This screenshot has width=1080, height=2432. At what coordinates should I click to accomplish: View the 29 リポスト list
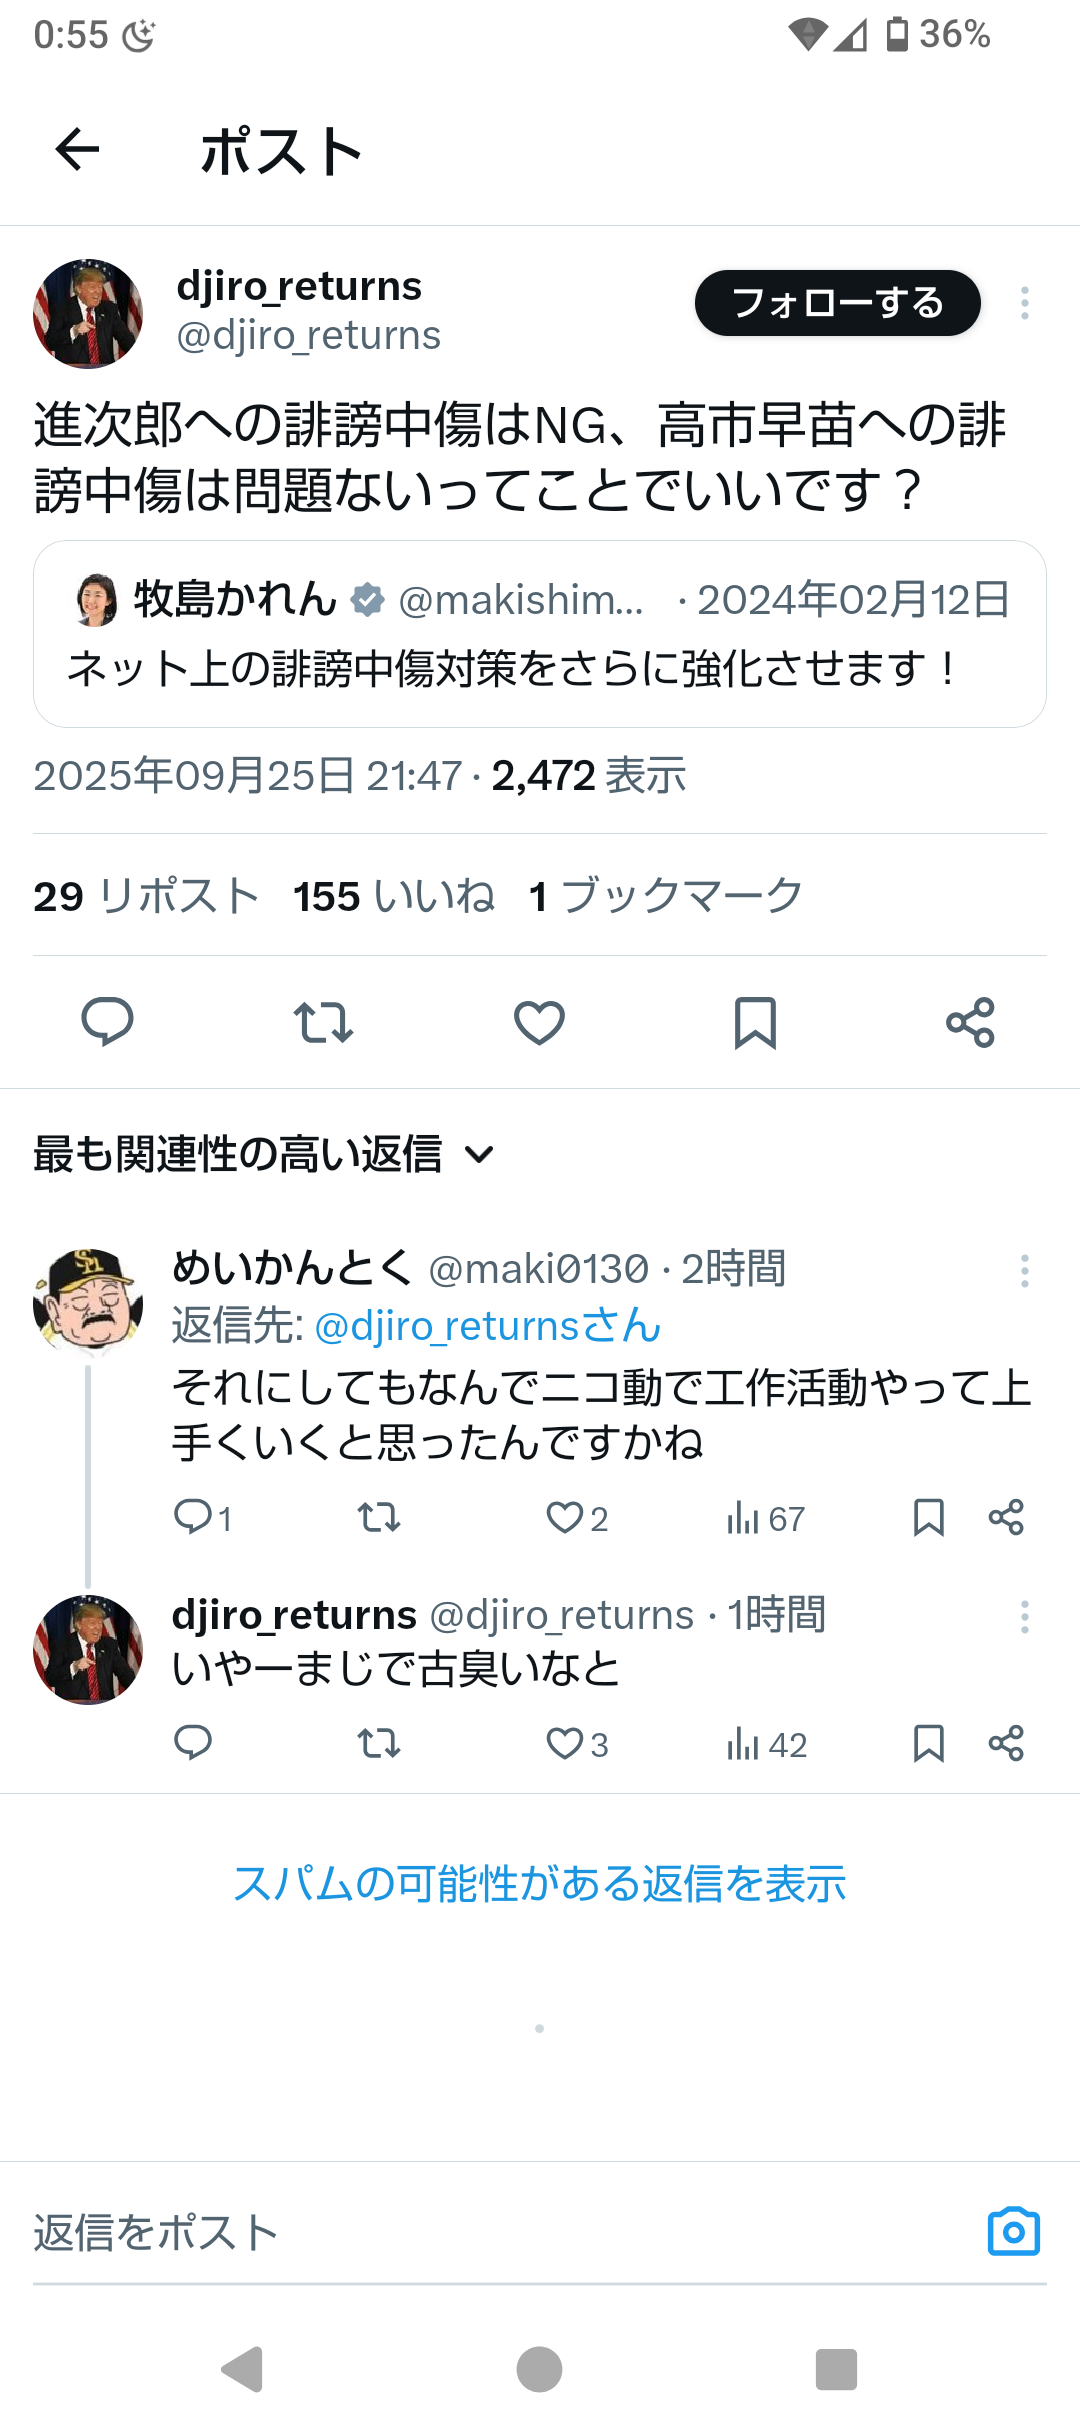coord(146,896)
